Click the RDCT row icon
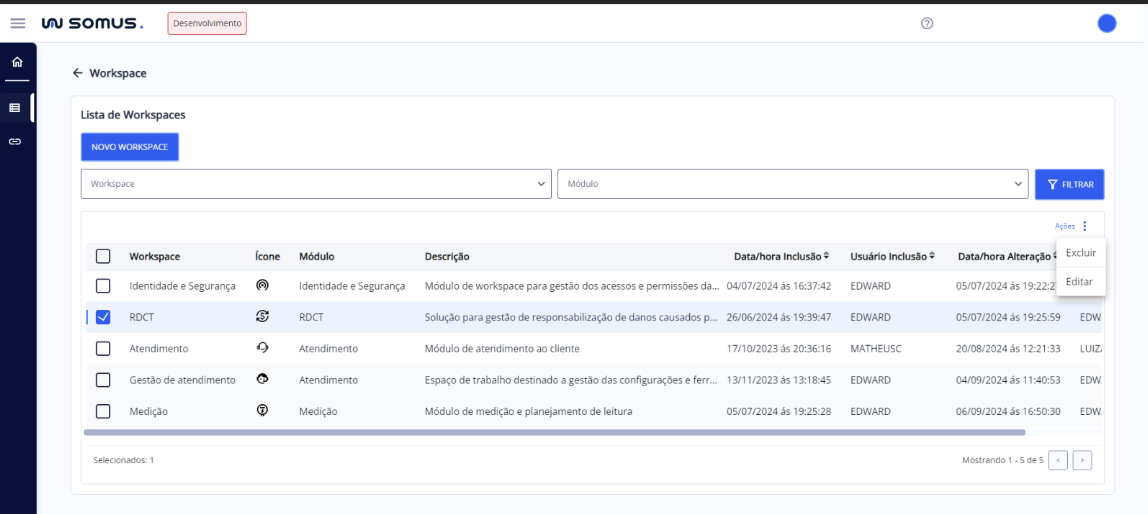1148x514 pixels. click(262, 317)
